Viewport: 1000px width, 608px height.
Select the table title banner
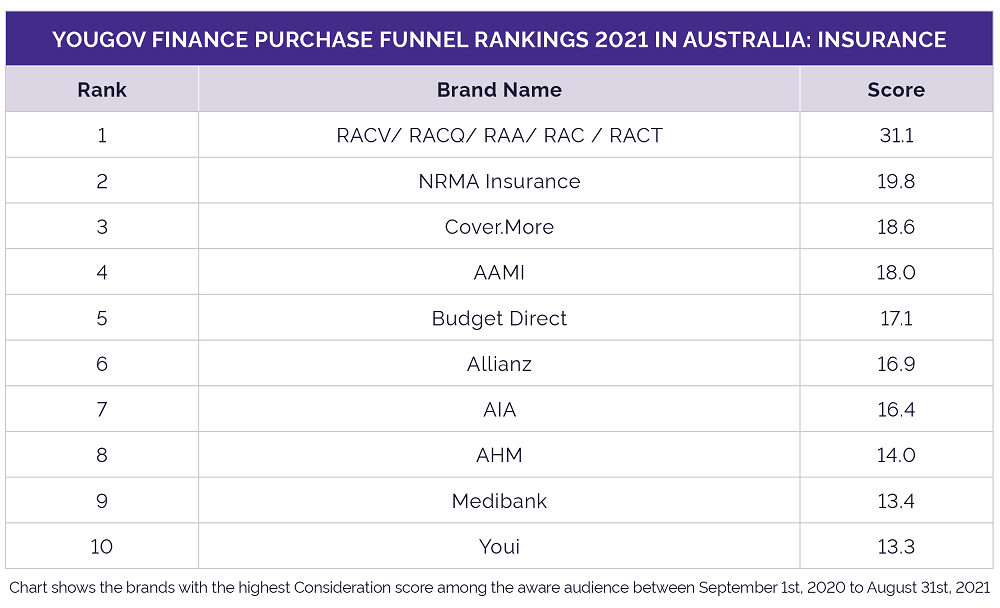(499, 39)
